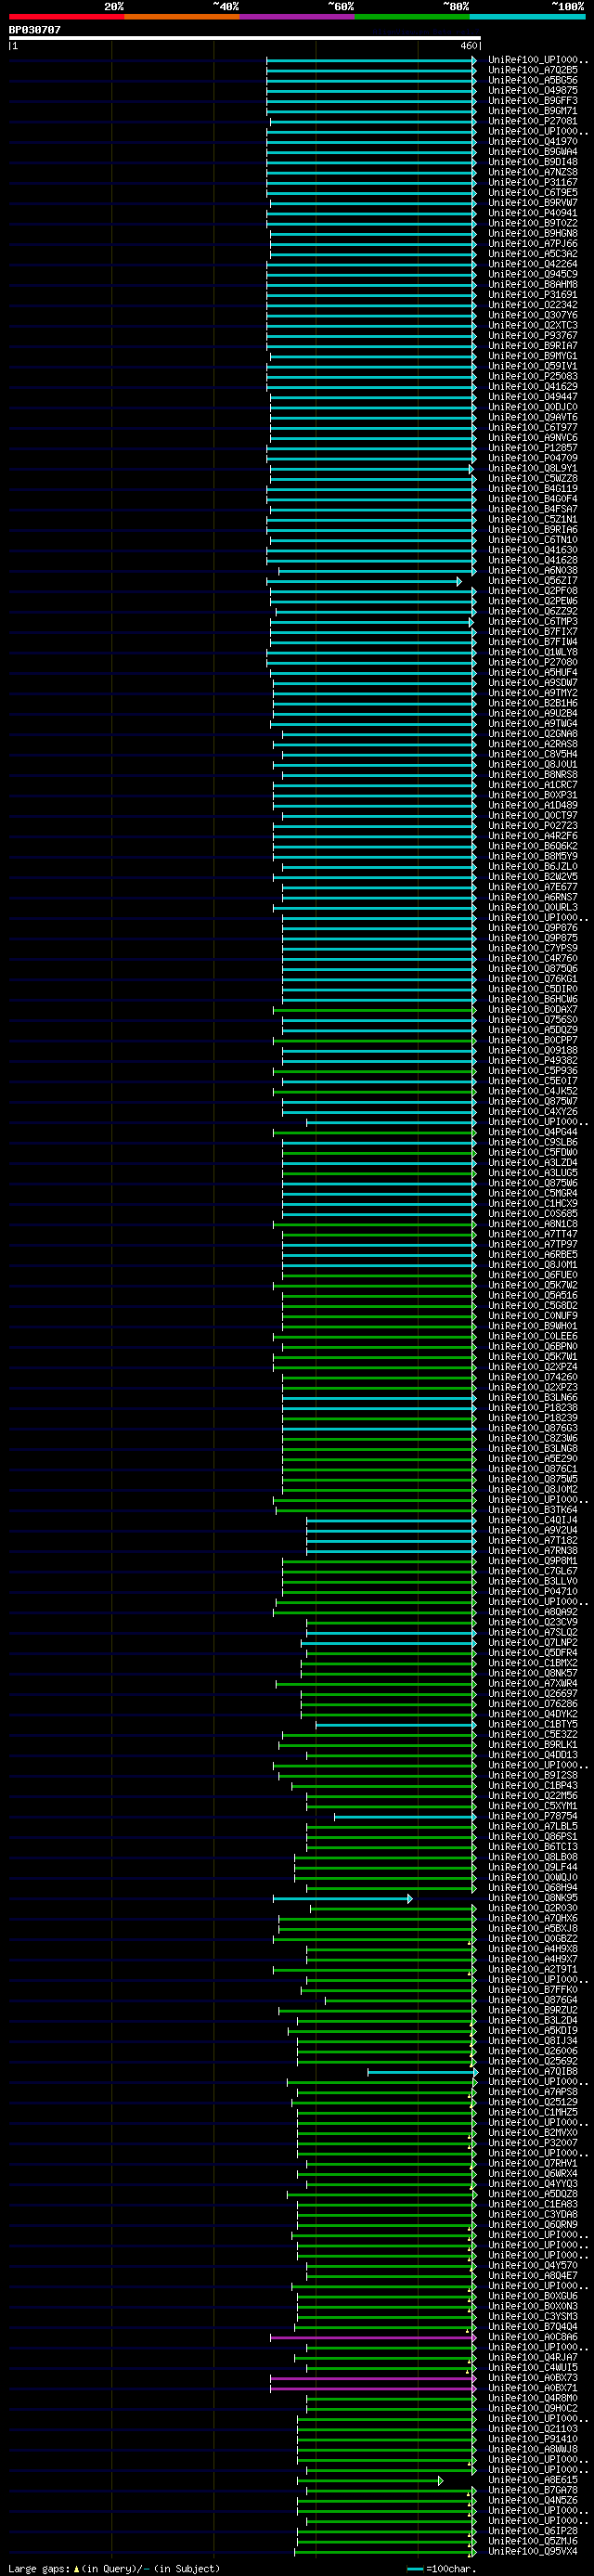Click label UniRef100_Q68H94
Viewport: 594px width, 2576px height.
pyautogui.click(x=532, y=1887)
